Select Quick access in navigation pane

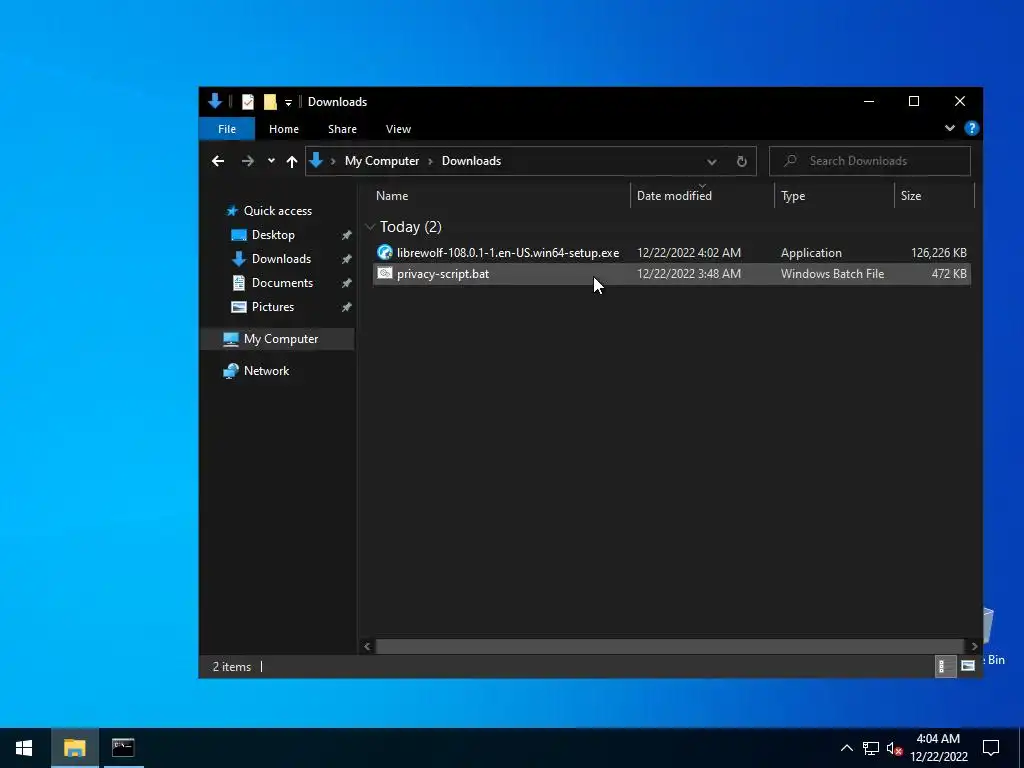pyautogui.click(x=278, y=211)
